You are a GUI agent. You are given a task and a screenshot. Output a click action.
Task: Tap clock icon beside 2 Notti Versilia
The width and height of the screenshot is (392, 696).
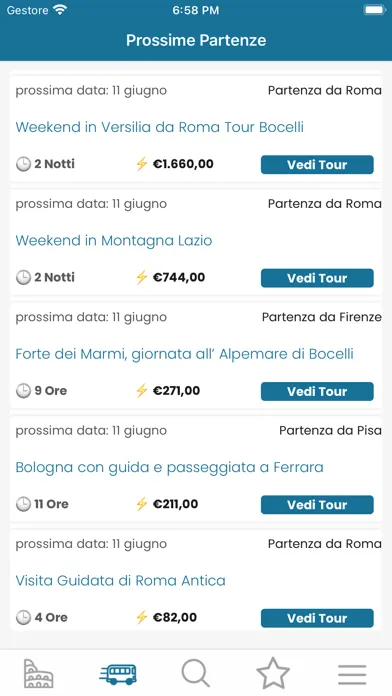click(23, 164)
